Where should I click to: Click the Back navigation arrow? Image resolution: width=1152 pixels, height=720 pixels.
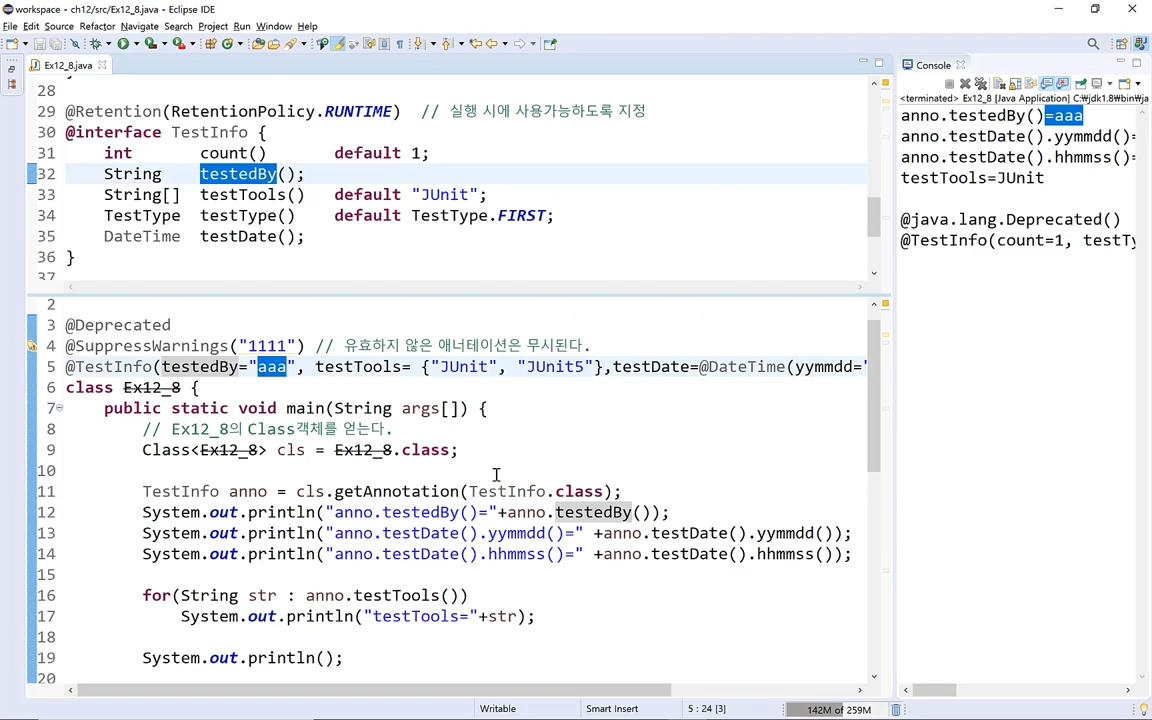[492, 44]
